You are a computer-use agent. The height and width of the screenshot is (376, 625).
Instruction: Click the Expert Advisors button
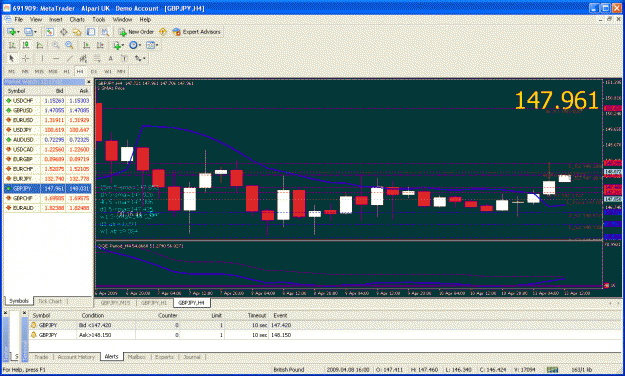(197, 32)
